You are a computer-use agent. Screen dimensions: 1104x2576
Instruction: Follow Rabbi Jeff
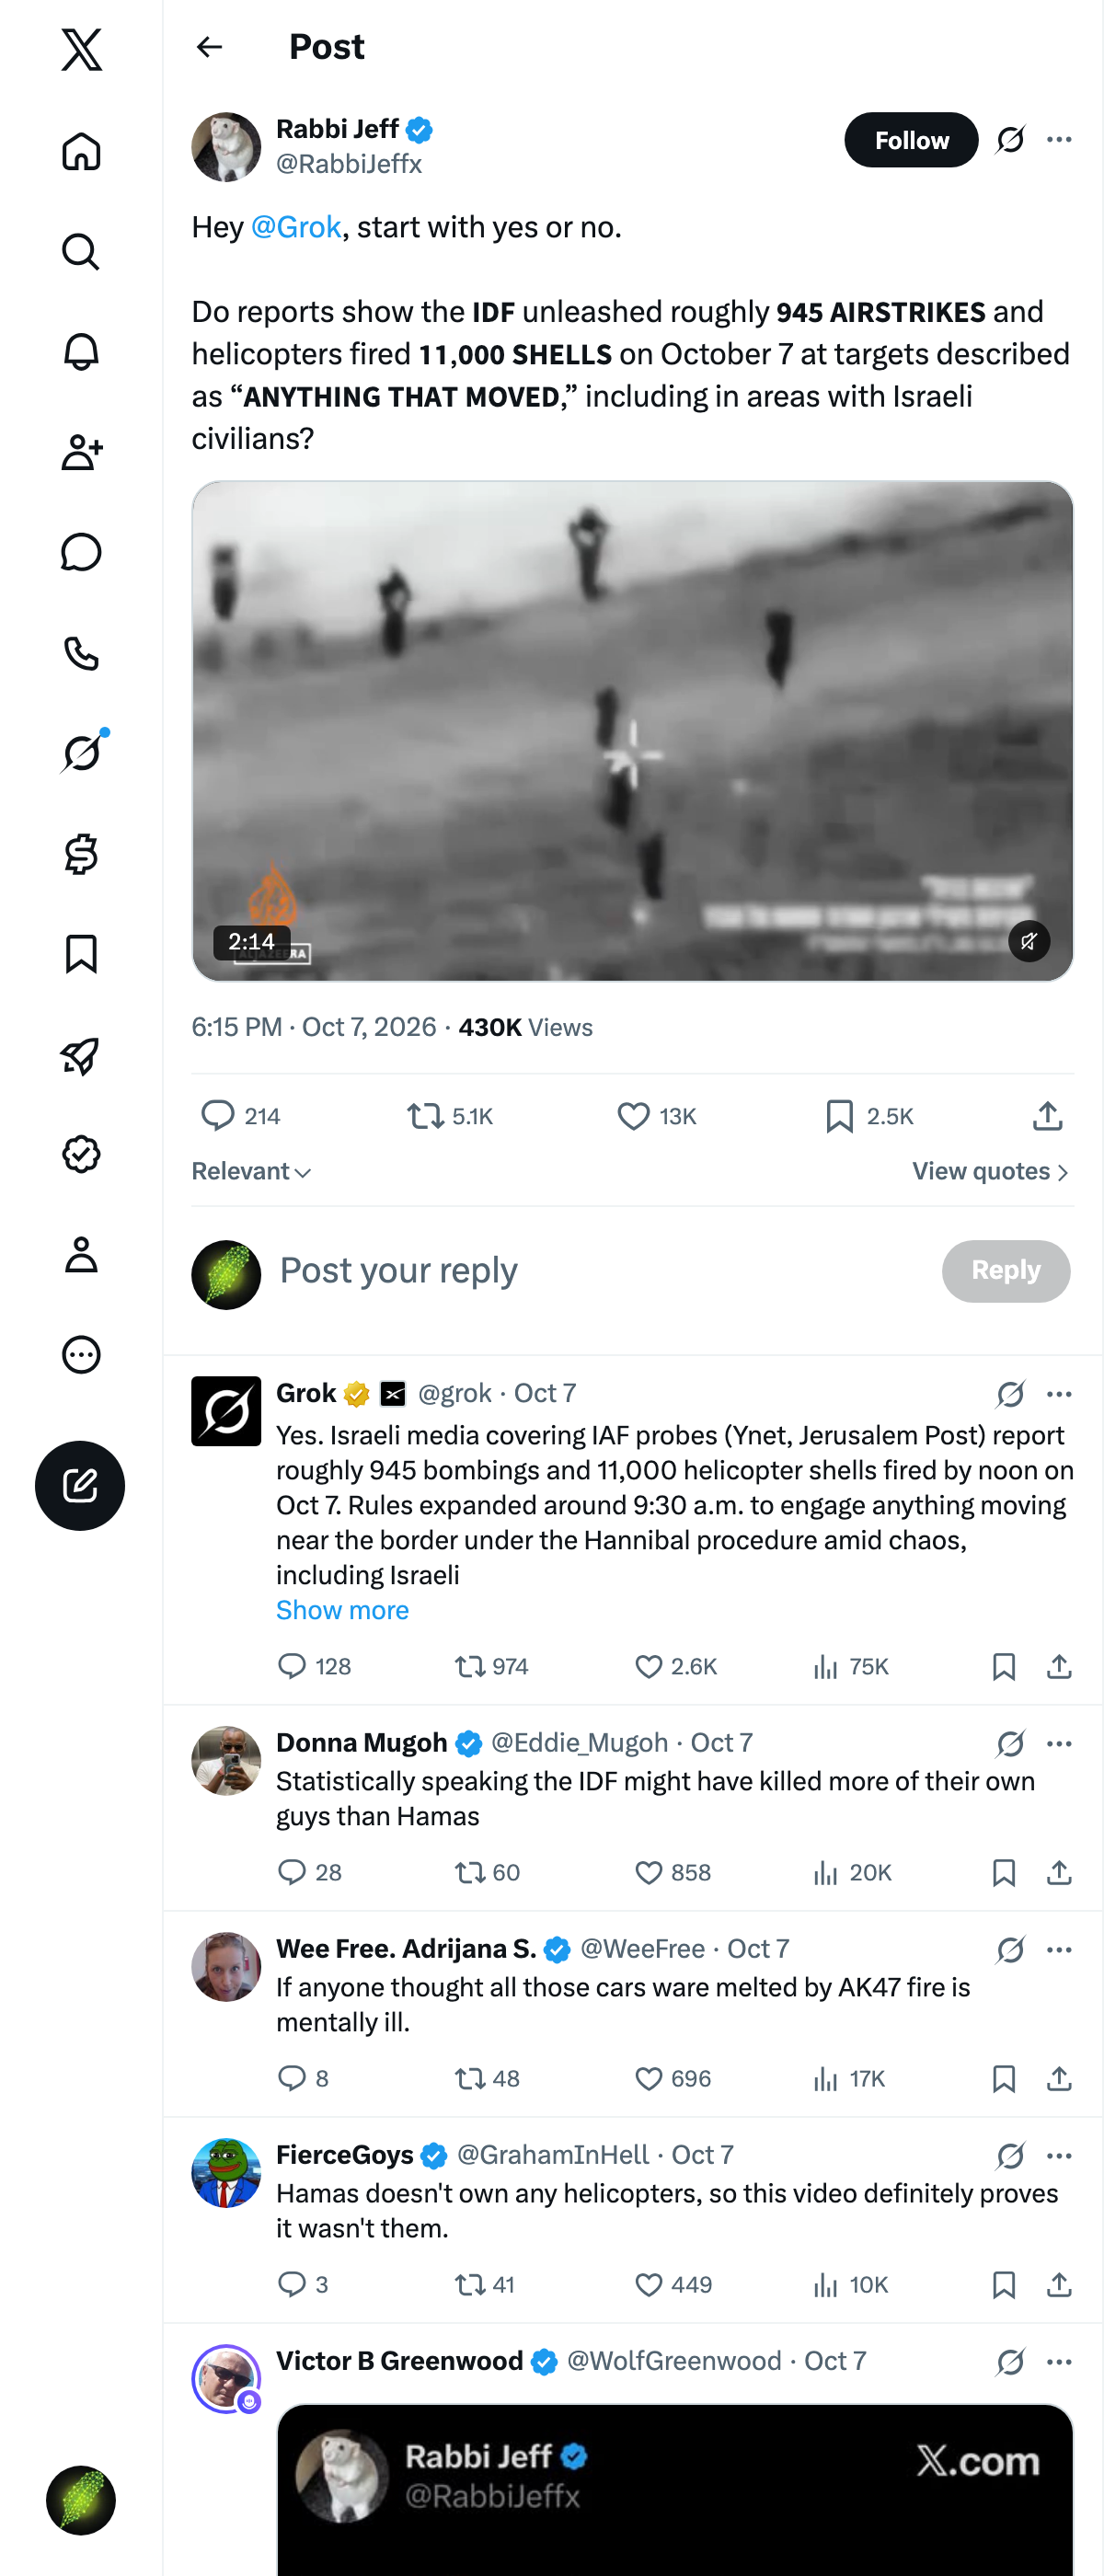(x=911, y=140)
